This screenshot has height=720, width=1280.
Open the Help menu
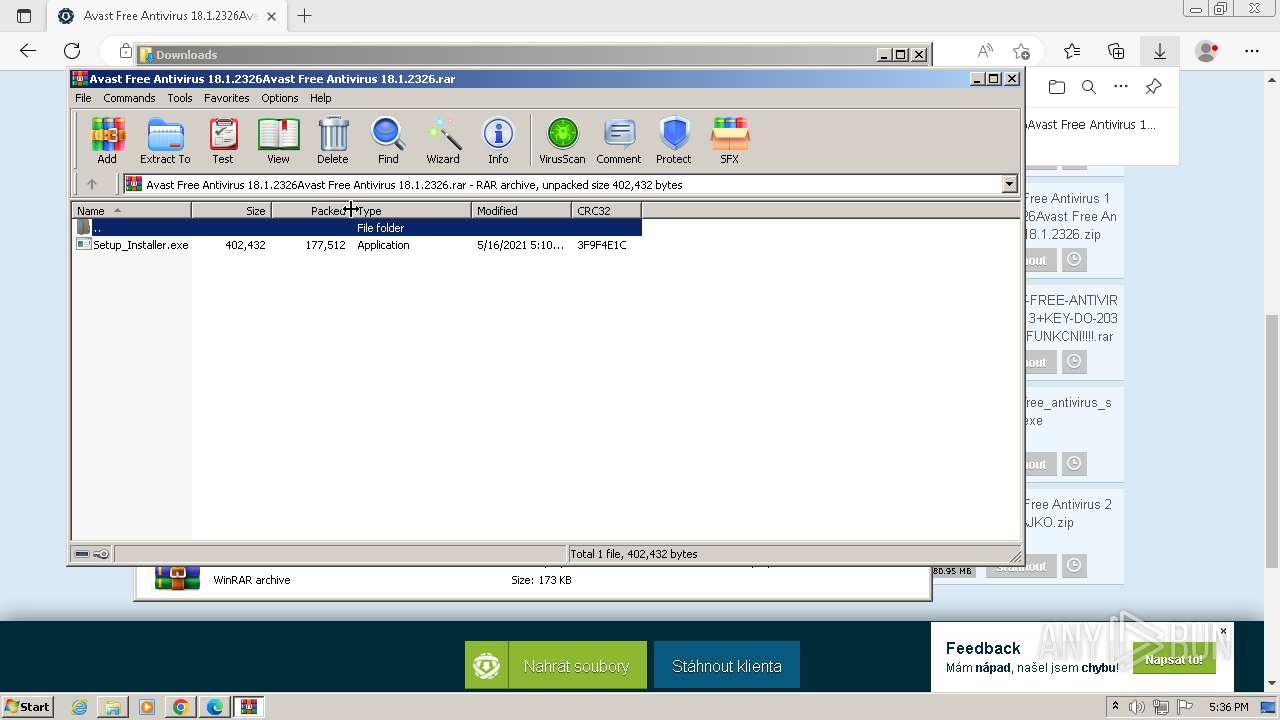pos(321,98)
